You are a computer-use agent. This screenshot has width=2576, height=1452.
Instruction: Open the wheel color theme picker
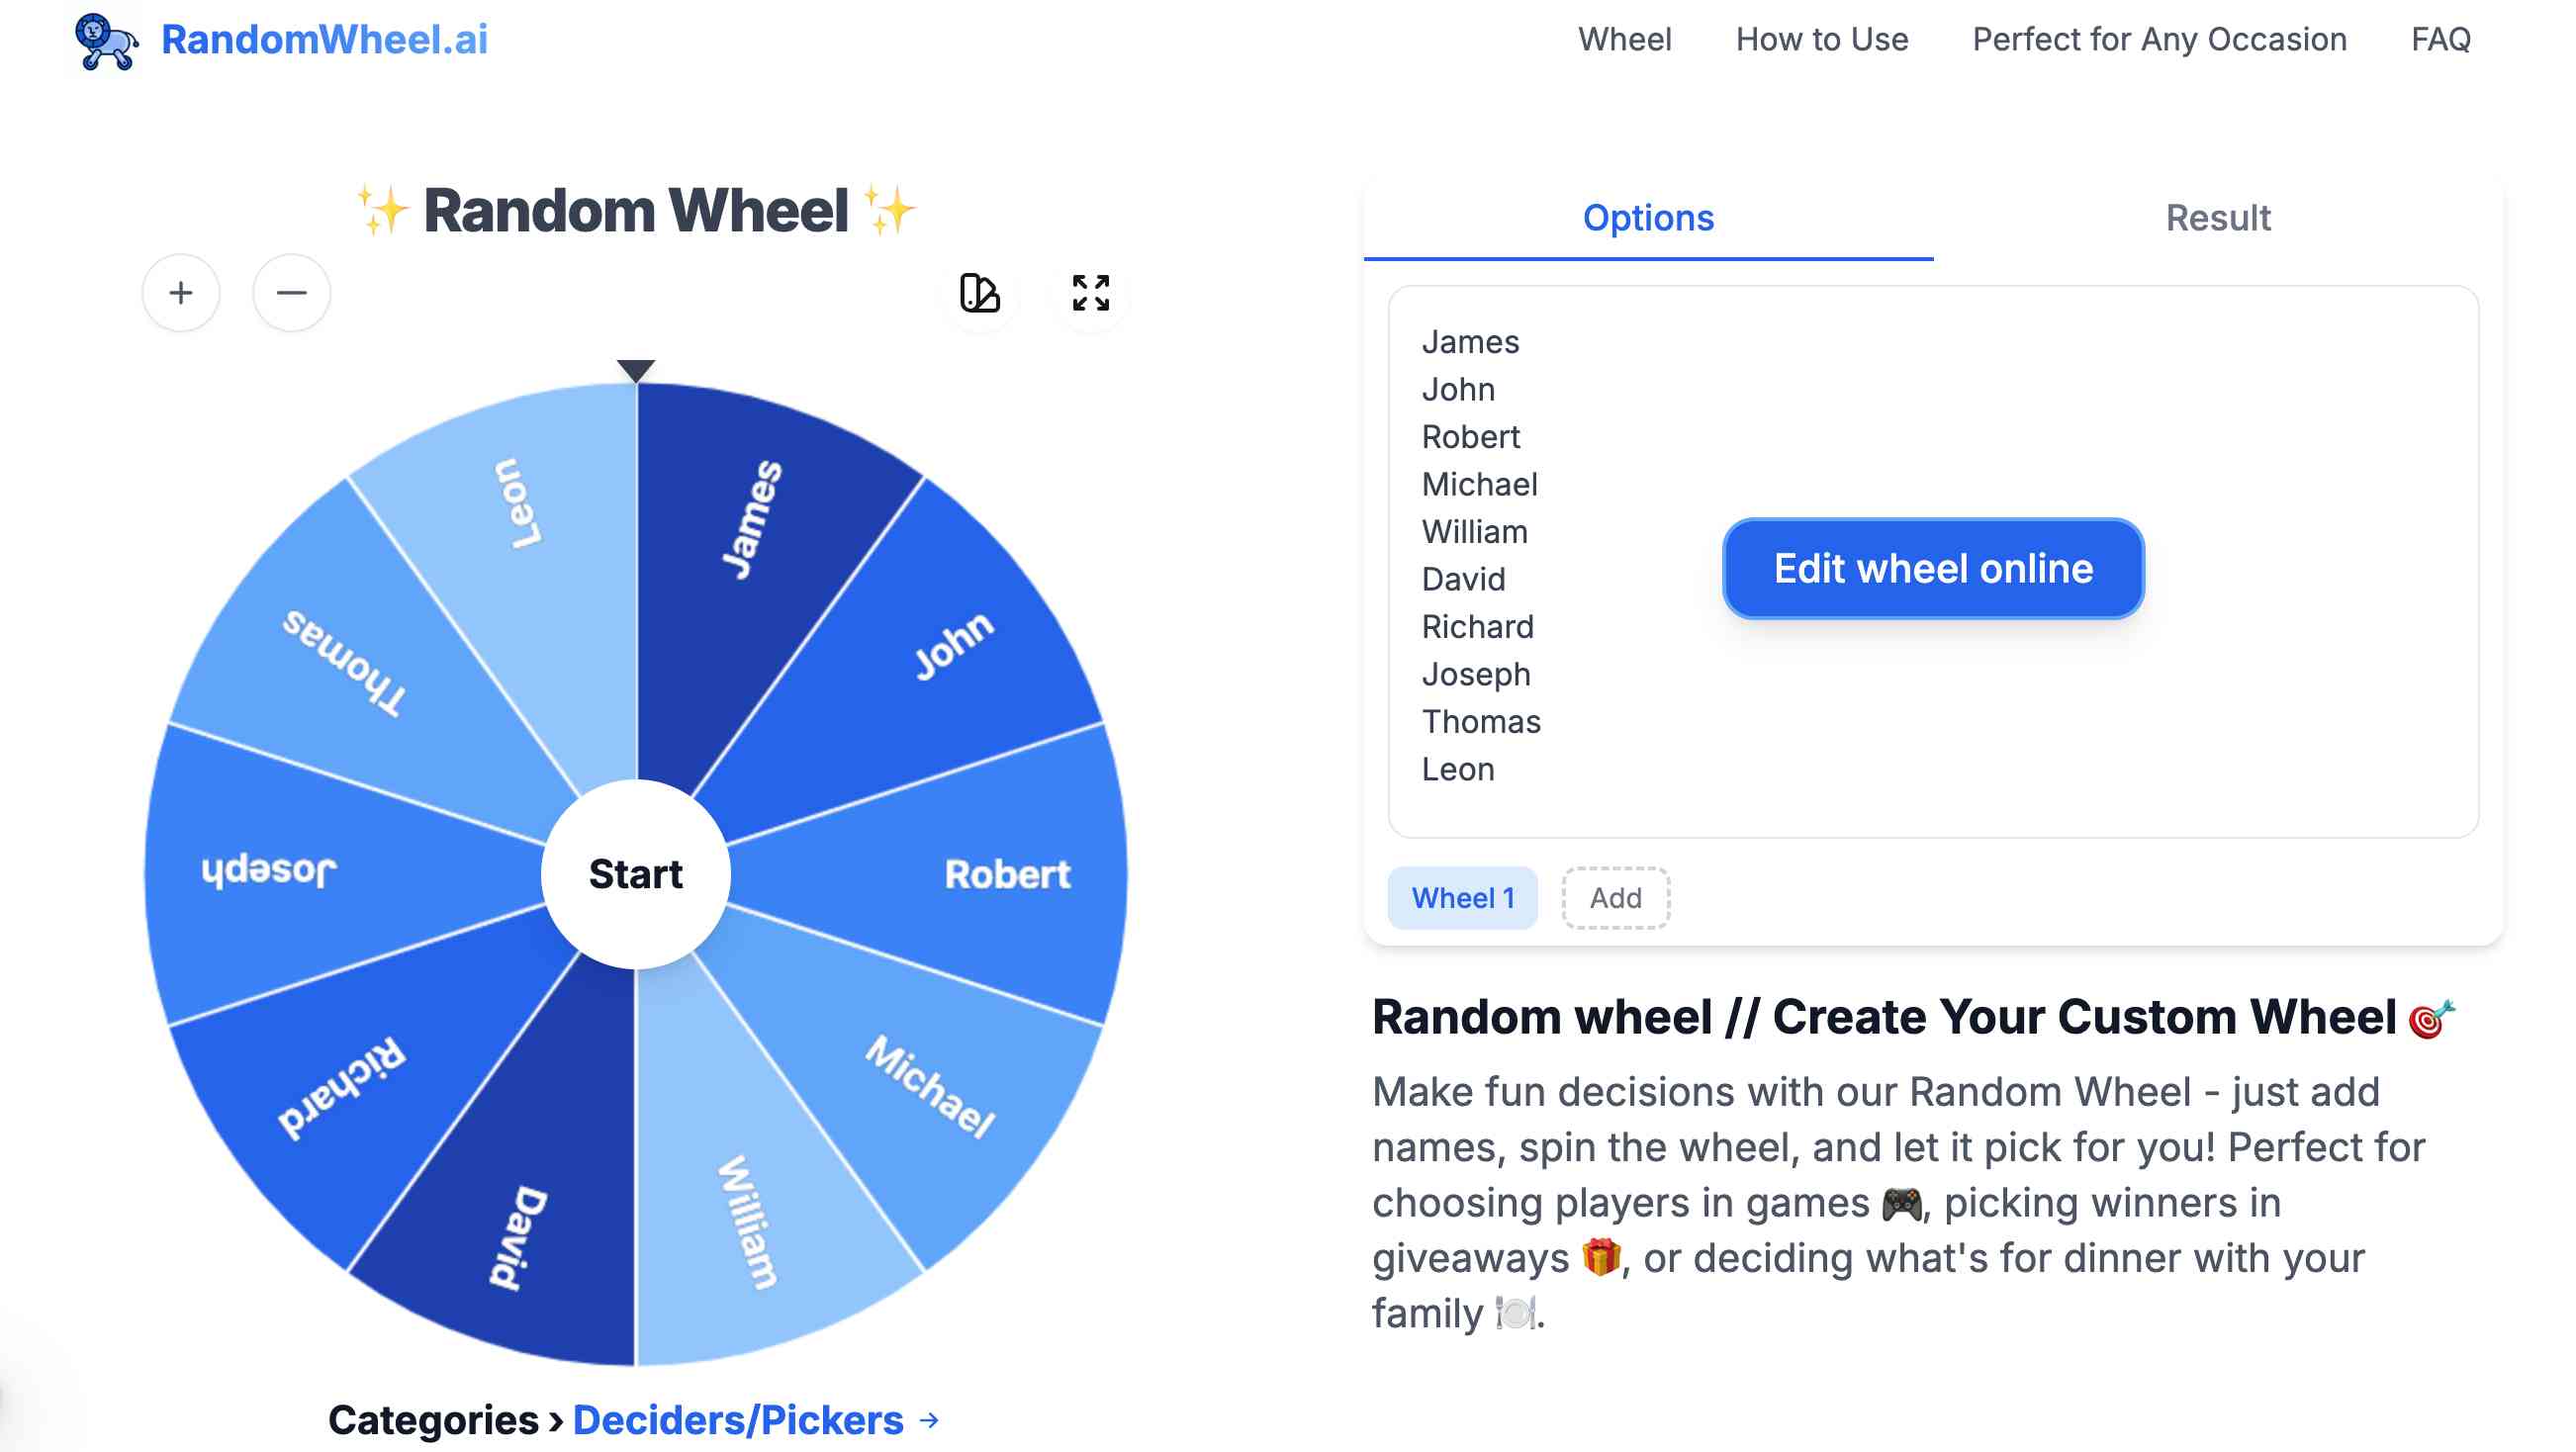pyautogui.click(x=980, y=294)
